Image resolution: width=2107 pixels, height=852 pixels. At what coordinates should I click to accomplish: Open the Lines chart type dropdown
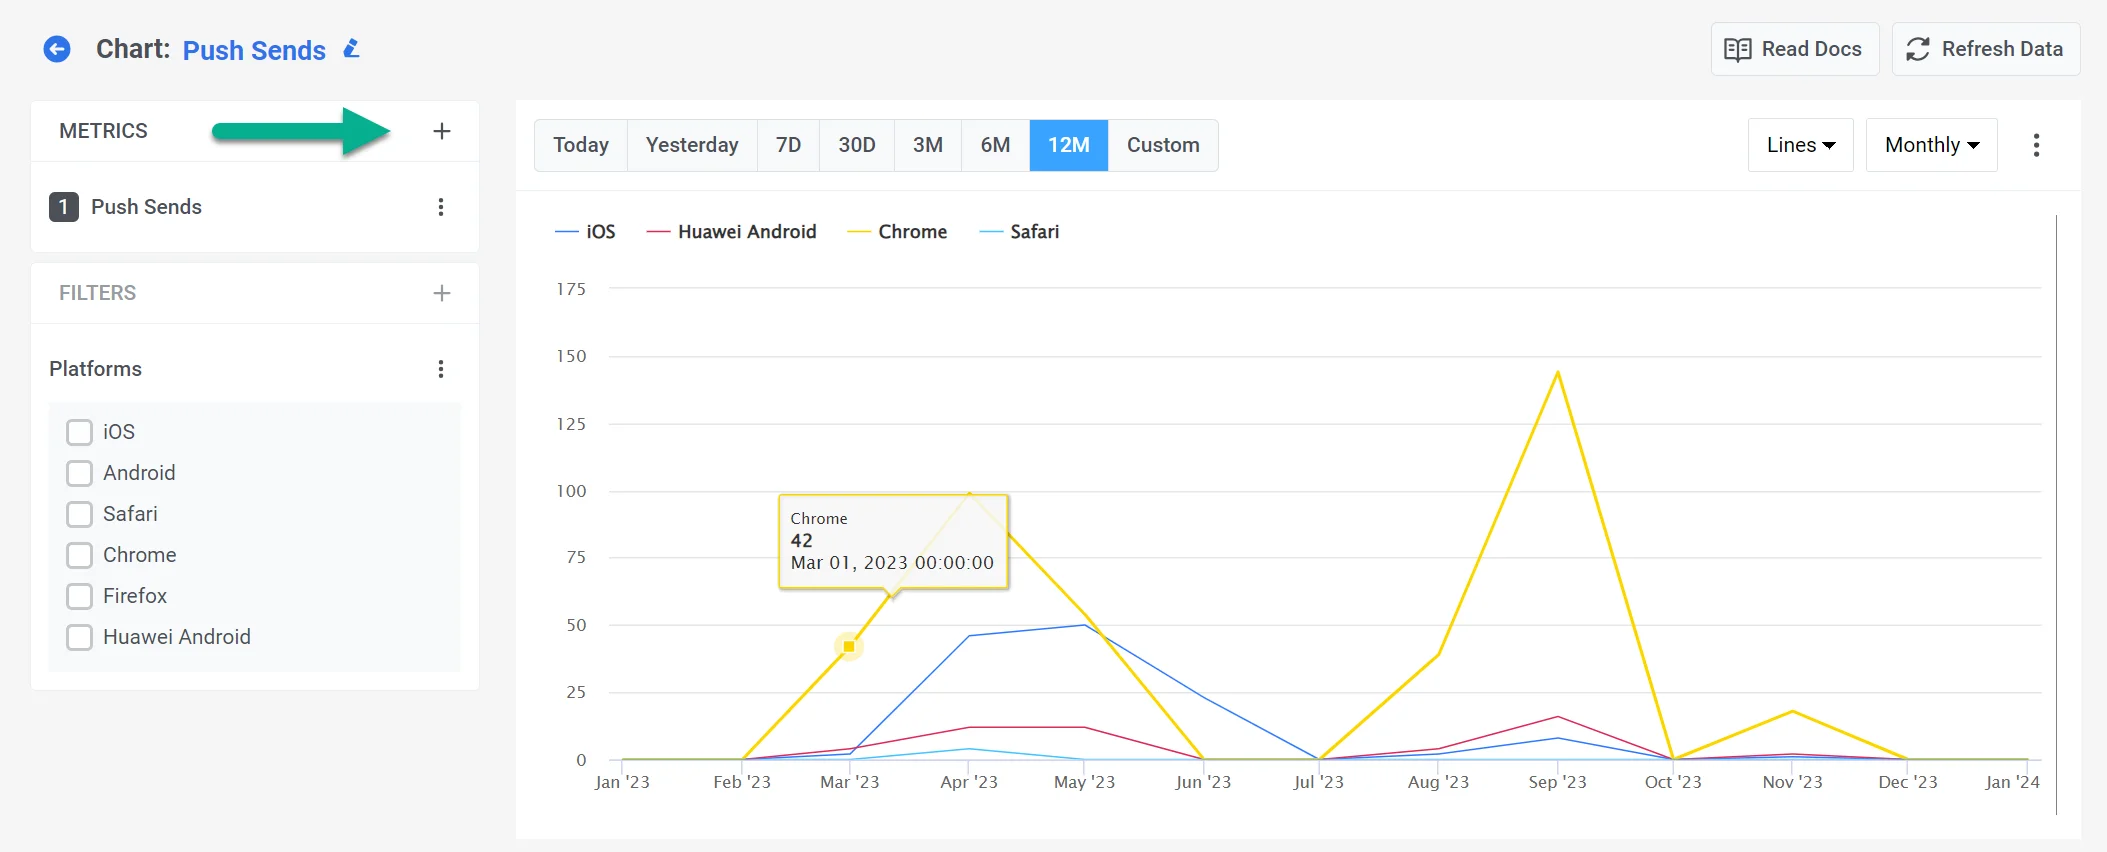point(1800,145)
